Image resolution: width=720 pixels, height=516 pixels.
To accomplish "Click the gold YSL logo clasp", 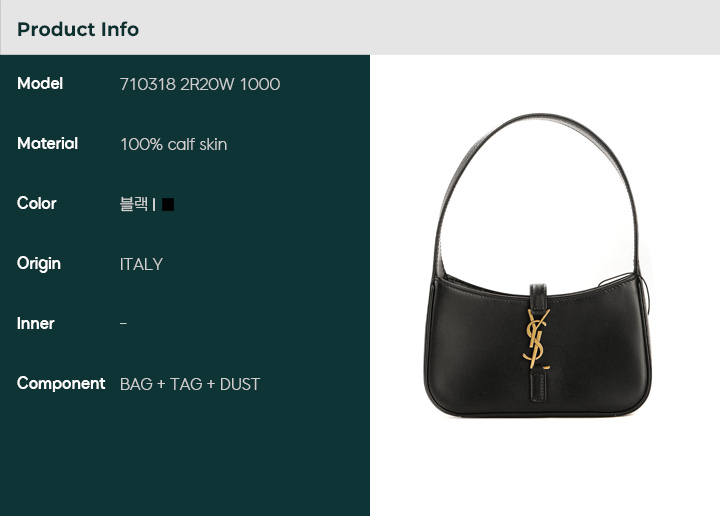I will tap(537, 339).
